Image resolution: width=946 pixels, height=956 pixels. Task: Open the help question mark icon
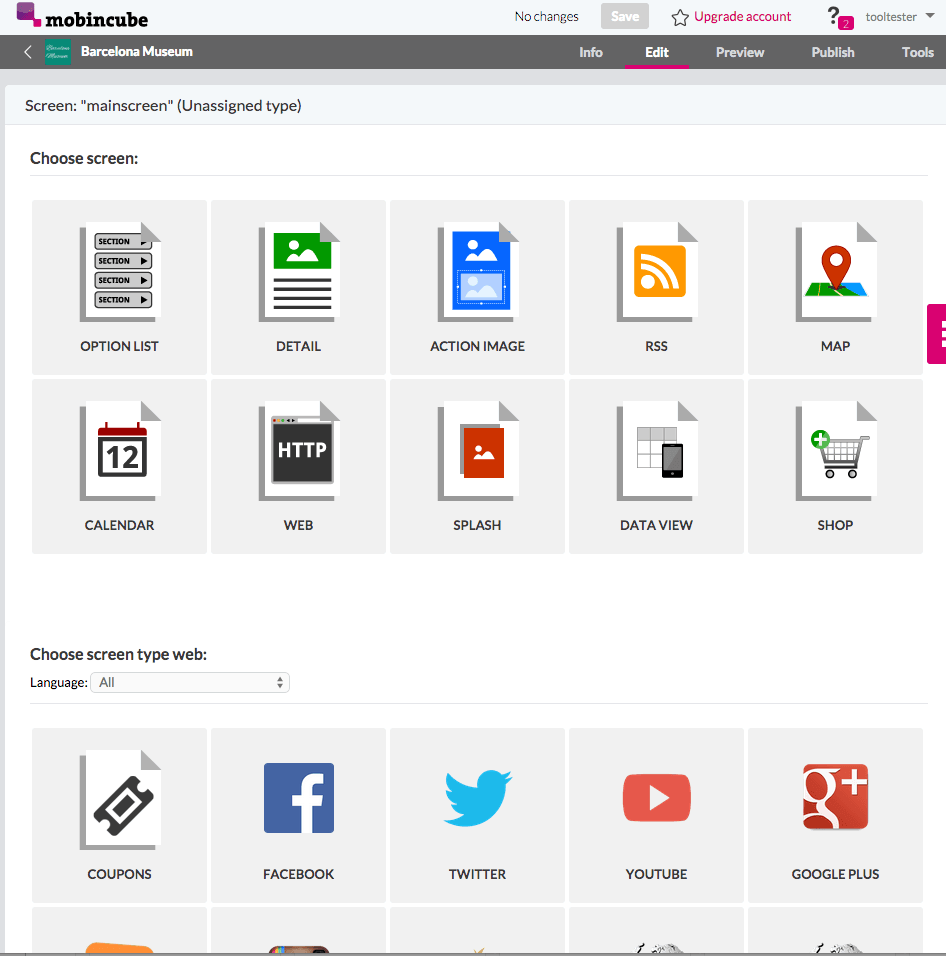click(x=833, y=15)
